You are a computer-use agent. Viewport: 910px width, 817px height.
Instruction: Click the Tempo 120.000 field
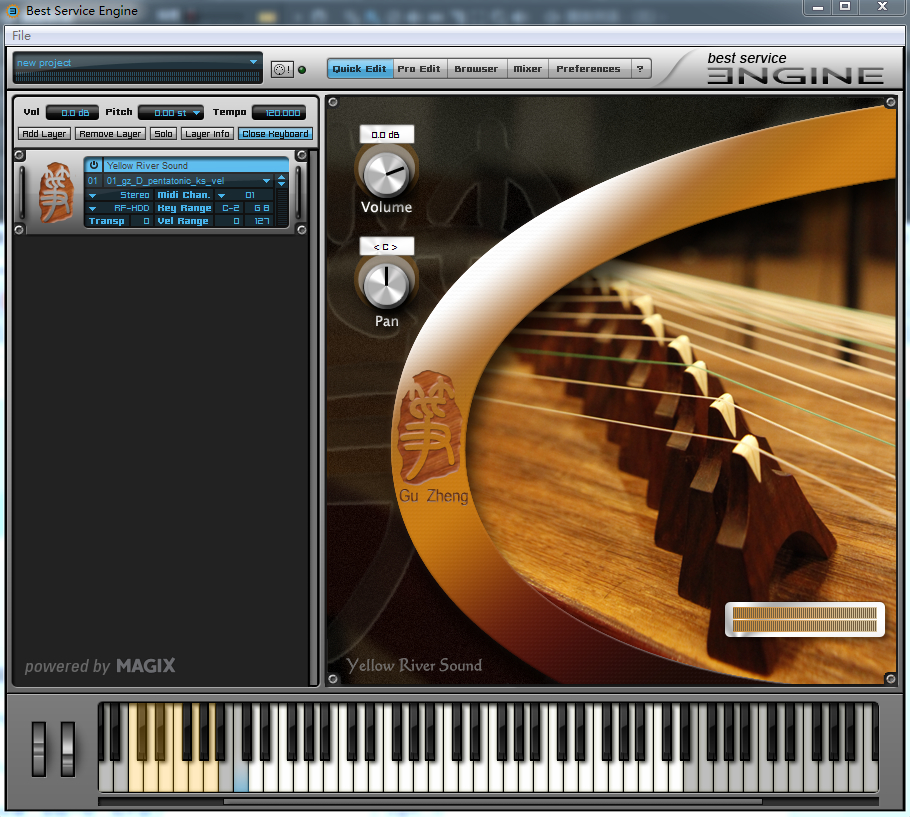tap(279, 113)
